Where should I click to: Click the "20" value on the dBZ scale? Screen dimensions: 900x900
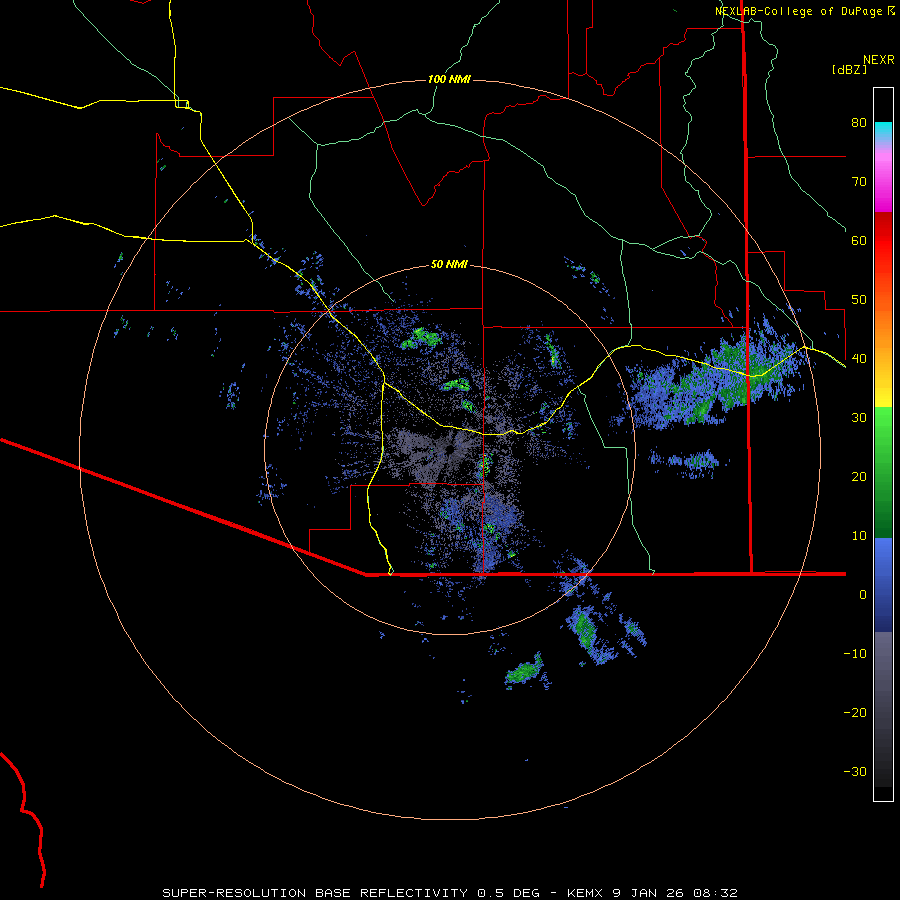pyautogui.click(x=859, y=477)
